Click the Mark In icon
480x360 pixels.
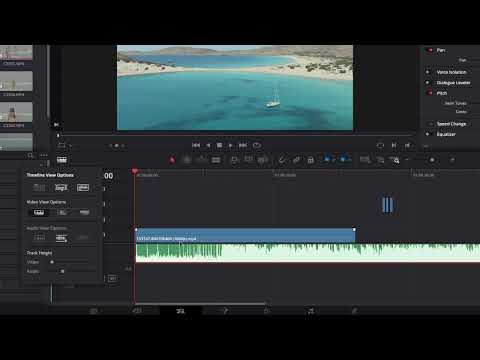pyautogui.click(x=394, y=145)
